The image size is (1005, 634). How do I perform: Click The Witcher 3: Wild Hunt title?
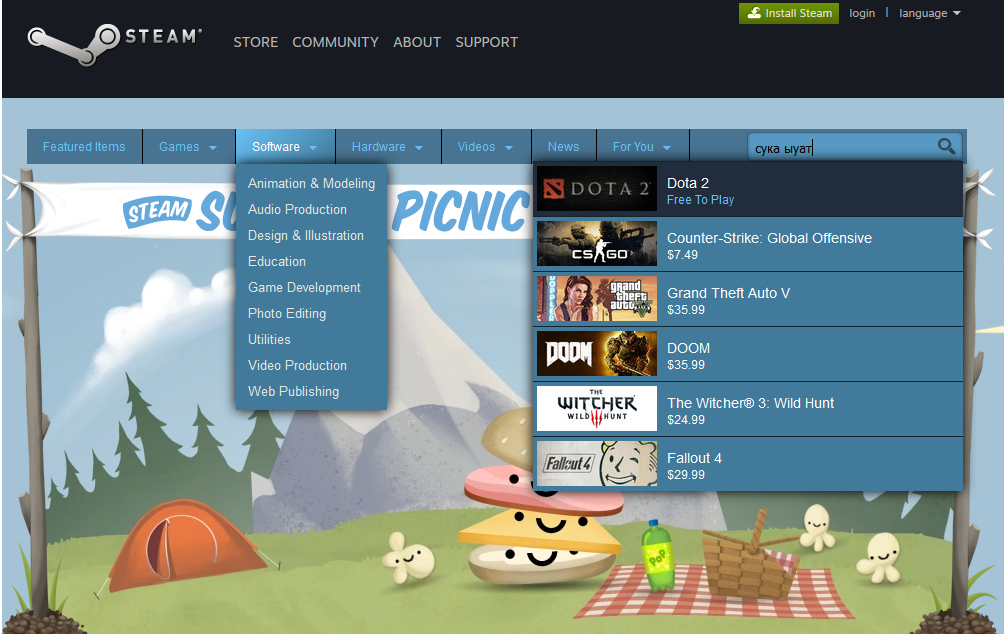[751, 403]
